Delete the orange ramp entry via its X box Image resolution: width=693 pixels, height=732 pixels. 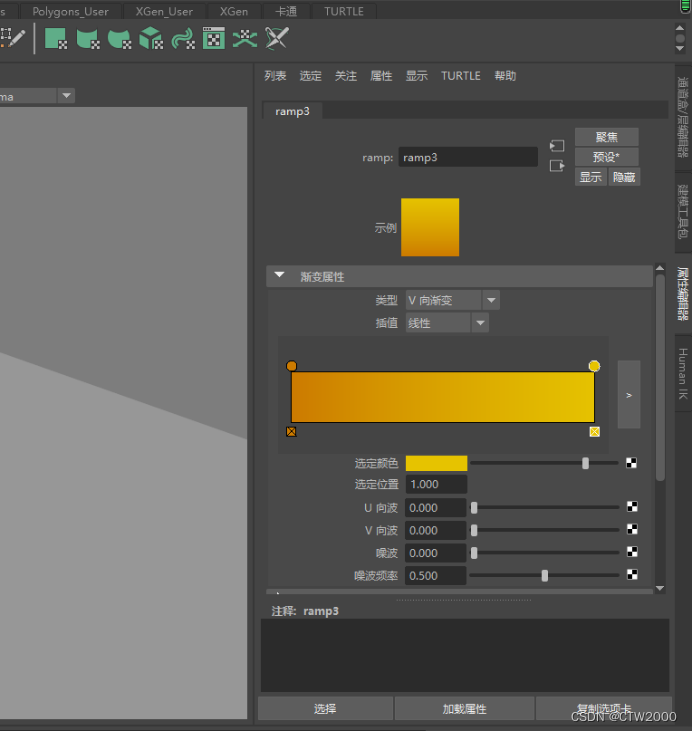(291, 432)
